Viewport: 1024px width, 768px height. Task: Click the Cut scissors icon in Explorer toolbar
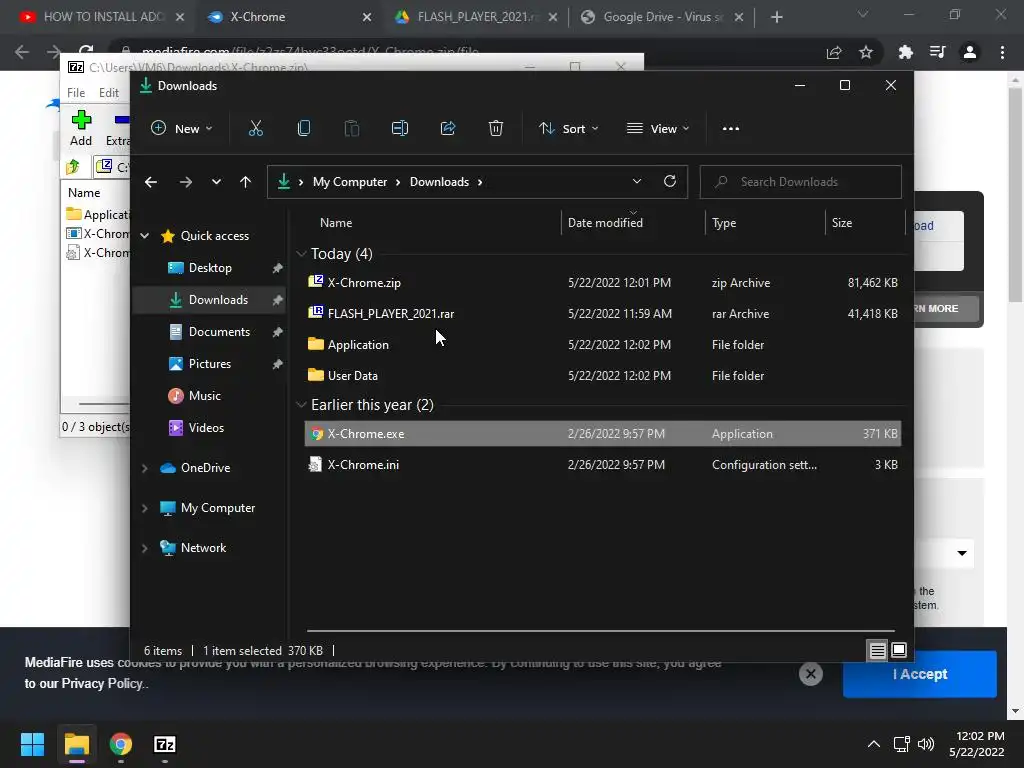(x=255, y=129)
